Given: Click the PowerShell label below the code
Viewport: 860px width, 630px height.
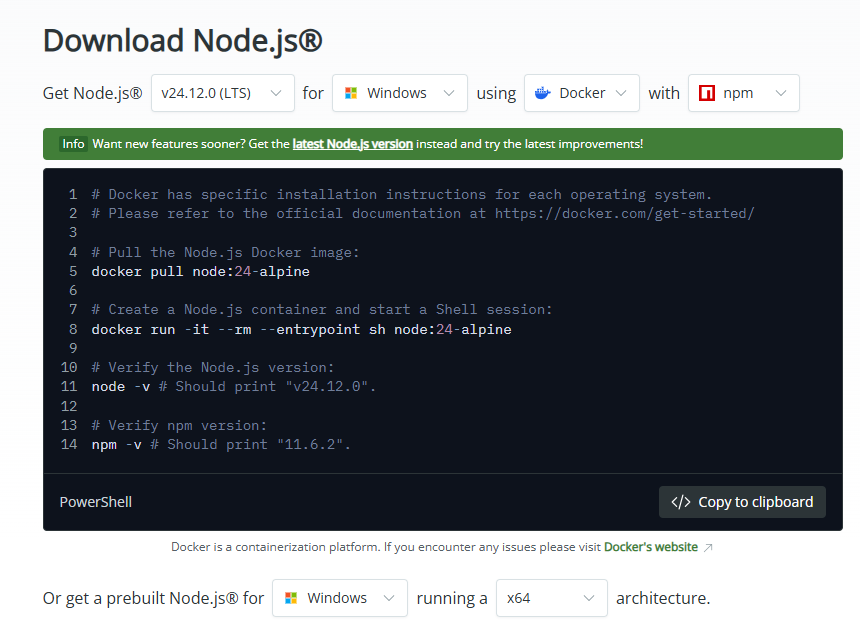Looking at the screenshot, I should 96,502.
